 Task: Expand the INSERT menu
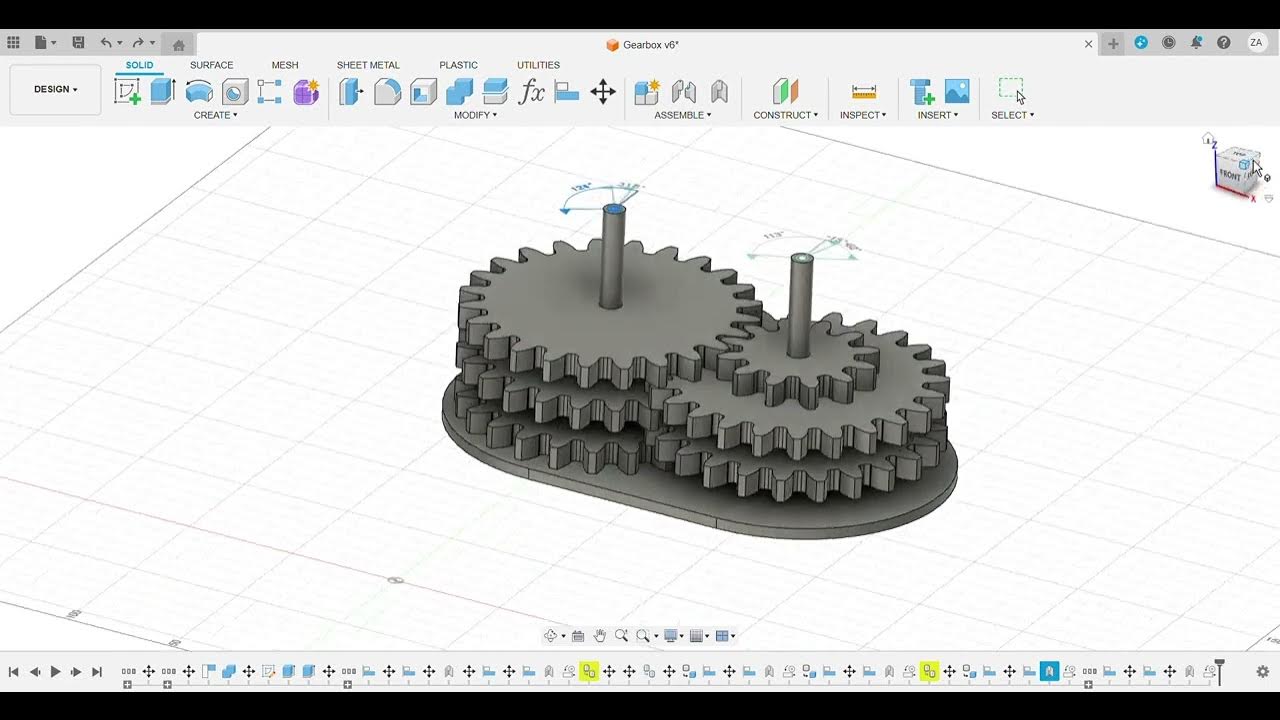[938, 115]
